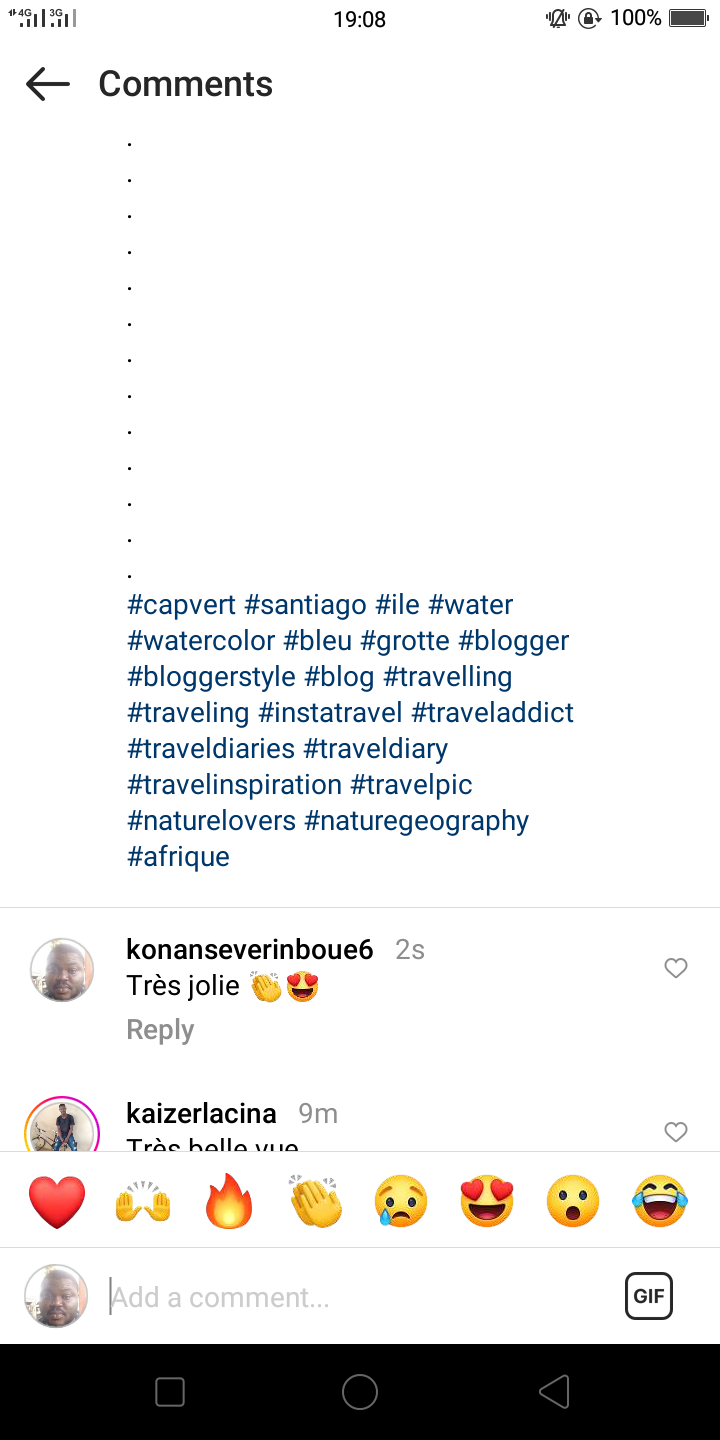Open the #capvert hashtag
Viewport: 720px width, 1440px height.
(x=182, y=605)
